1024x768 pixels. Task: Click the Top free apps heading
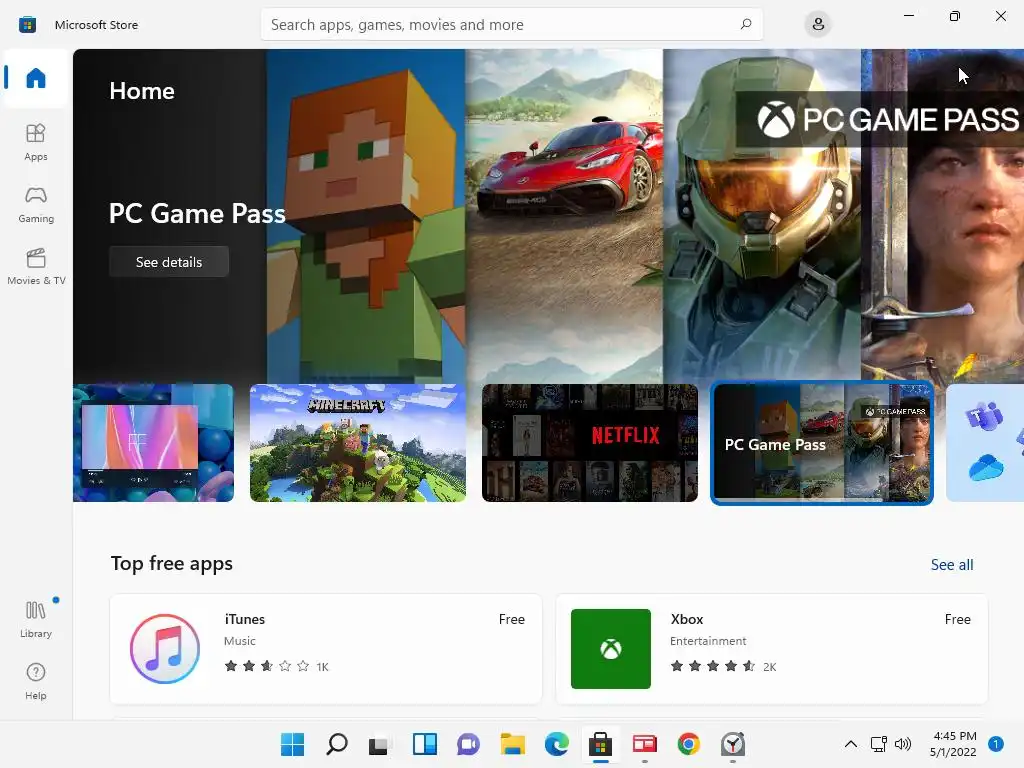pos(171,563)
